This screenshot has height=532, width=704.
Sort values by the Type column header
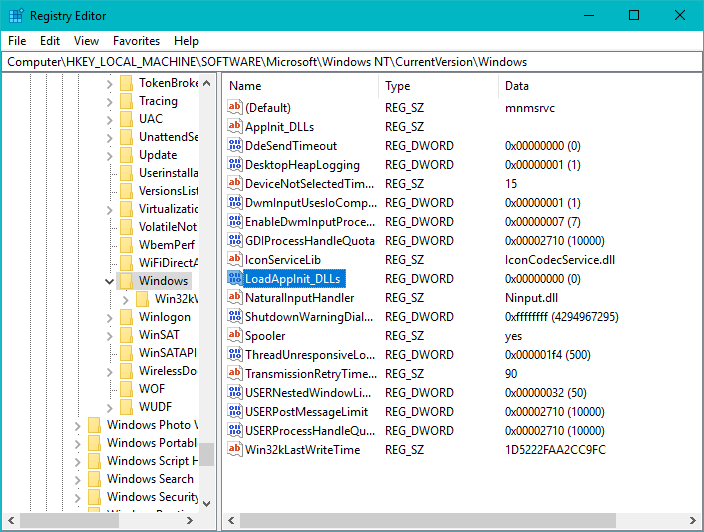pos(439,86)
